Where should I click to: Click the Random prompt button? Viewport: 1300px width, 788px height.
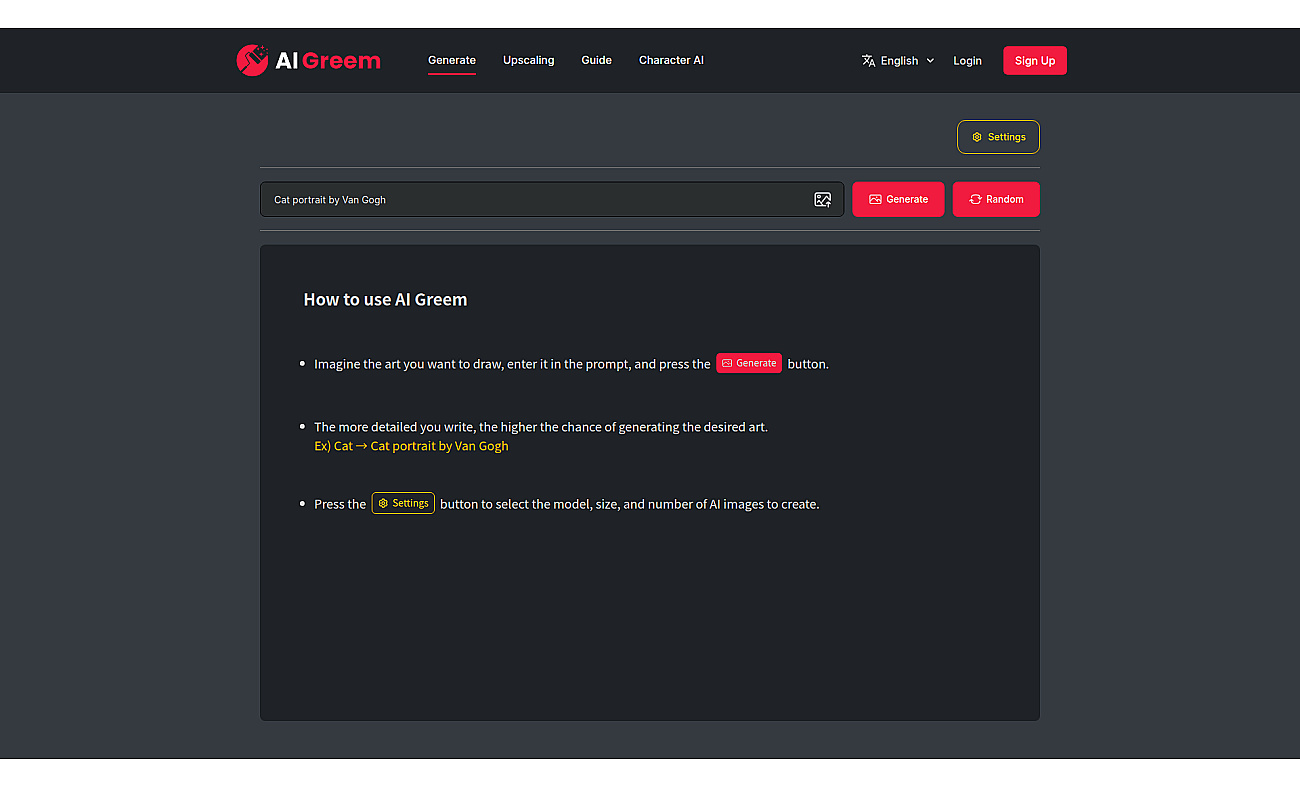(x=996, y=199)
